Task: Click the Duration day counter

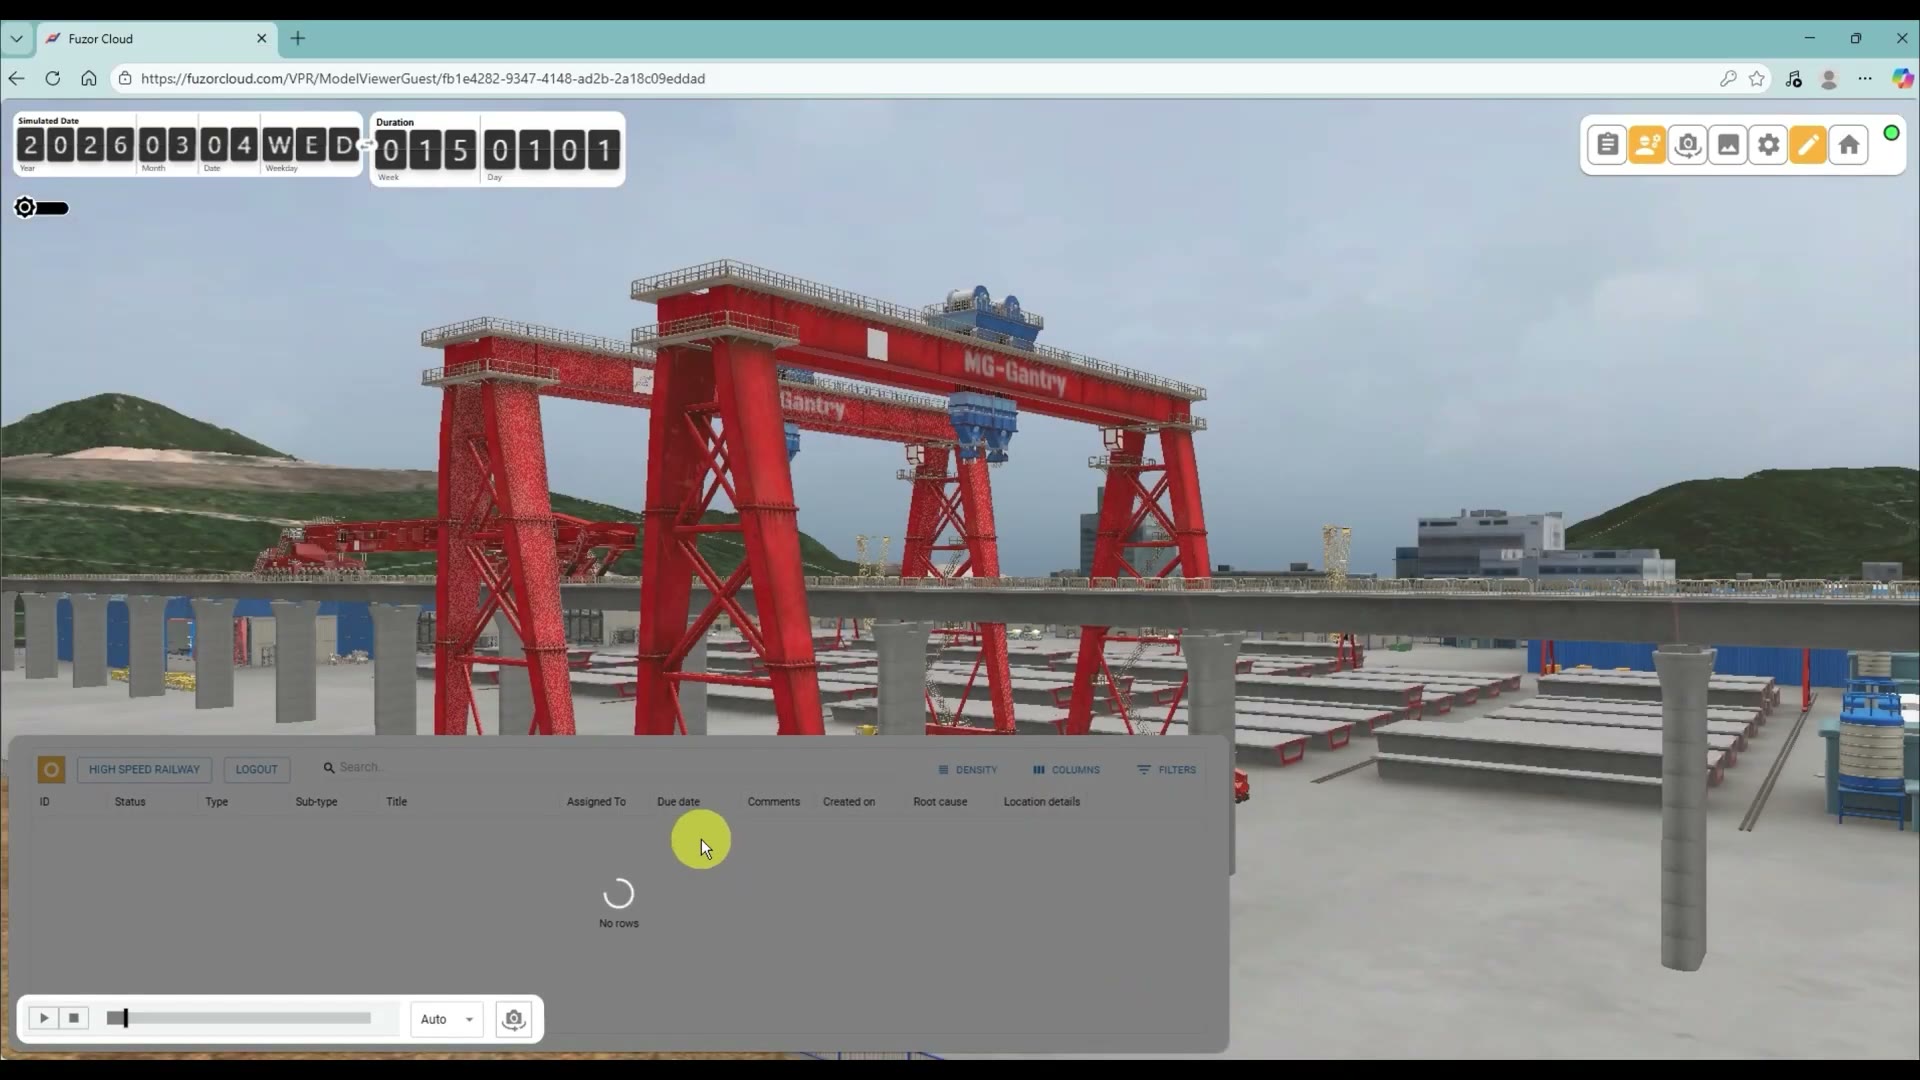Action: [x=552, y=151]
